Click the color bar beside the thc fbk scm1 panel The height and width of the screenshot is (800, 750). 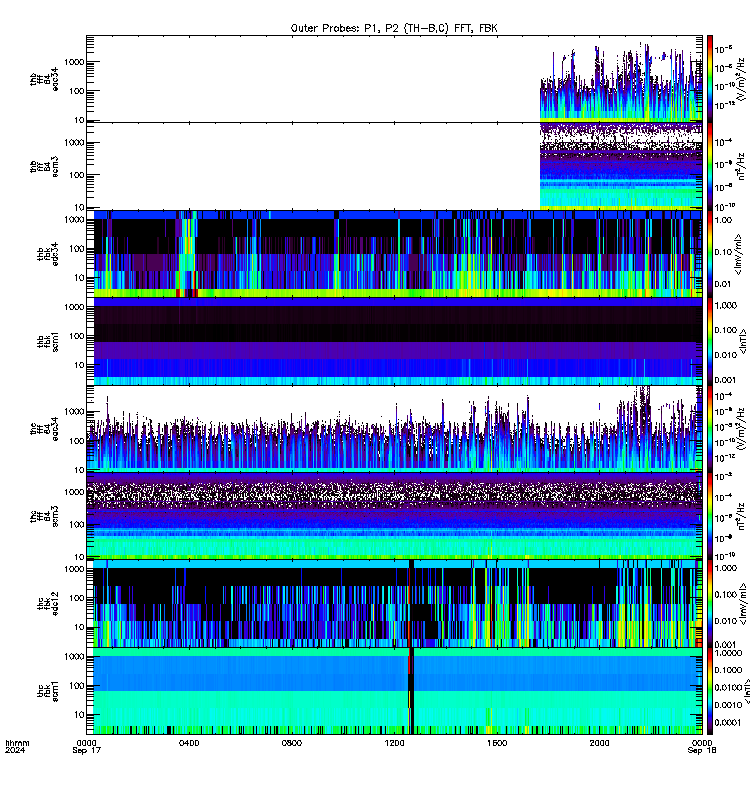click(709, 691)
